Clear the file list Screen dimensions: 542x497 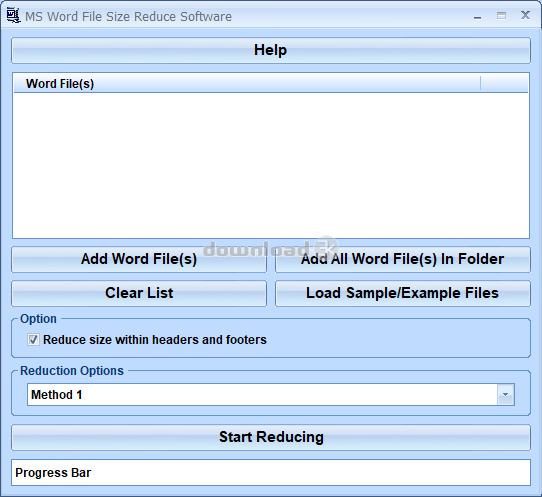coord(139,293)
